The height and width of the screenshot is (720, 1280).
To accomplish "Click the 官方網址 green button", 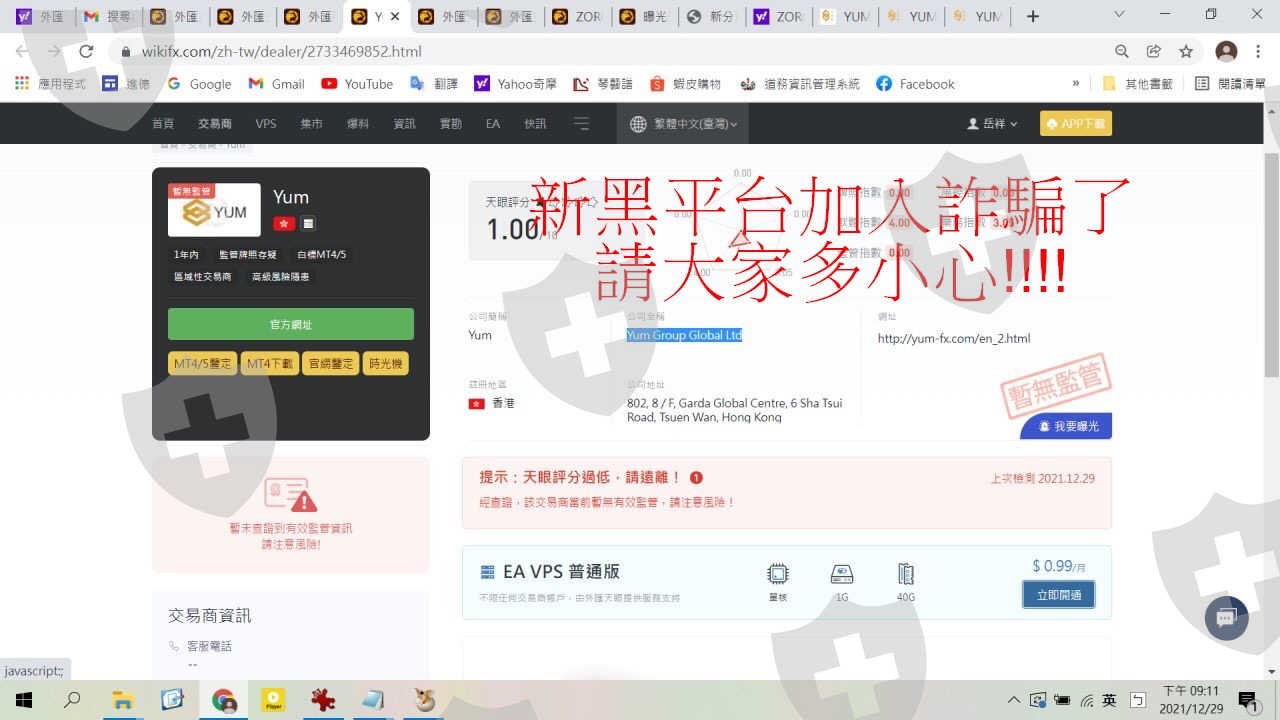I will (291, 324).
